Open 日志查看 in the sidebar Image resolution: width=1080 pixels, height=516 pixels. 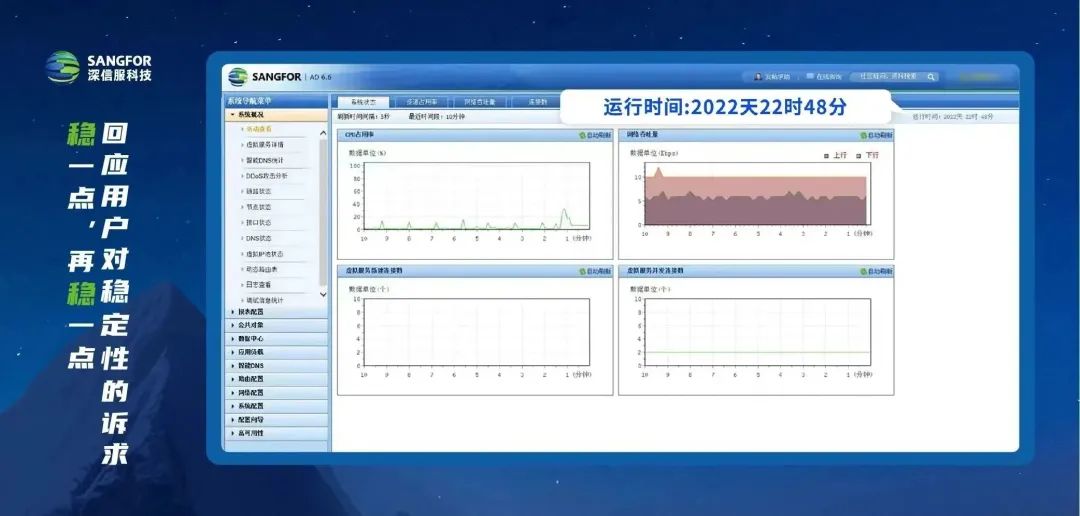pyautogui.click(x=259, y=285)
